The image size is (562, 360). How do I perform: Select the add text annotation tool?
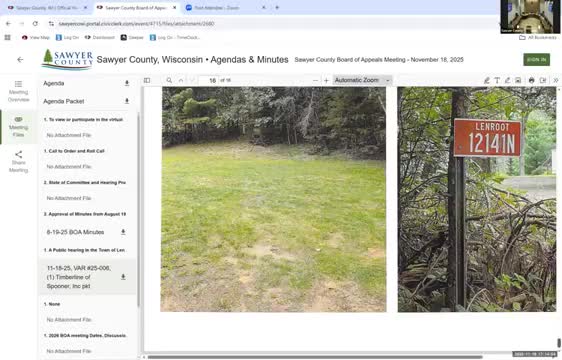pyautogui.click(x=497, y=80)
